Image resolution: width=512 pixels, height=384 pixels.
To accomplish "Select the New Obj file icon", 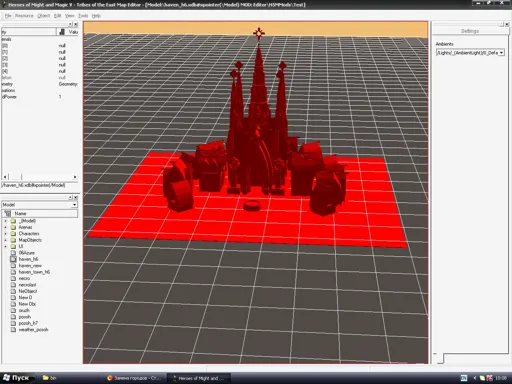I will [x=13, y=304].
